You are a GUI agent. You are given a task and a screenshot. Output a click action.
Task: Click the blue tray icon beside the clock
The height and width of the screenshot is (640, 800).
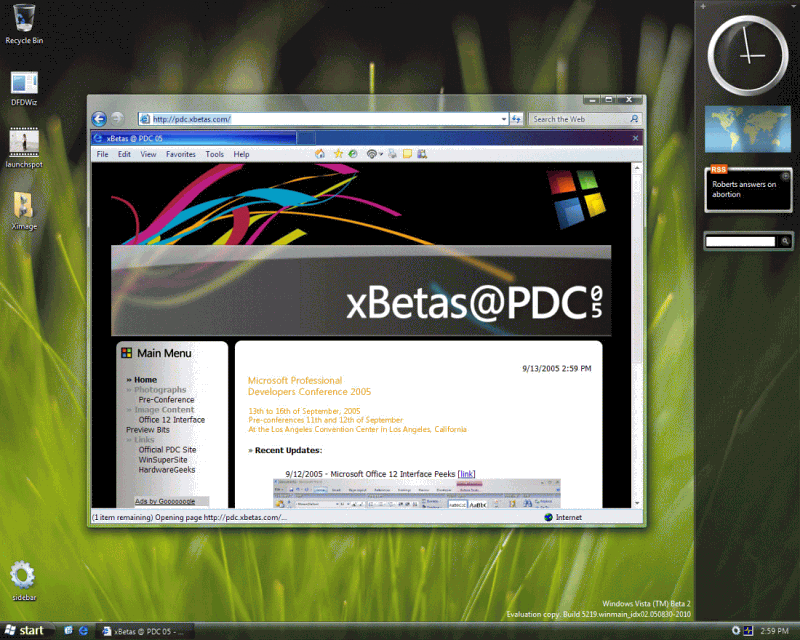748,630
